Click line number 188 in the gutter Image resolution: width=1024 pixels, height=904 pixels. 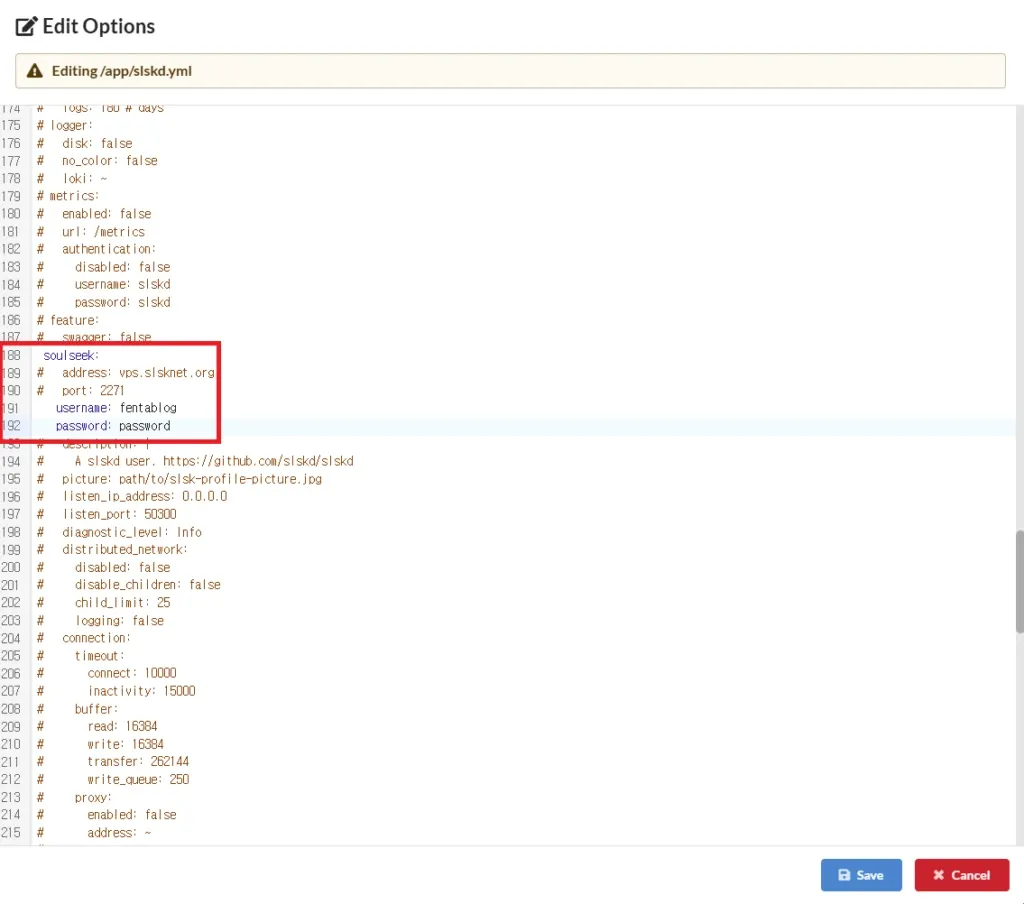tap(11, 354)
